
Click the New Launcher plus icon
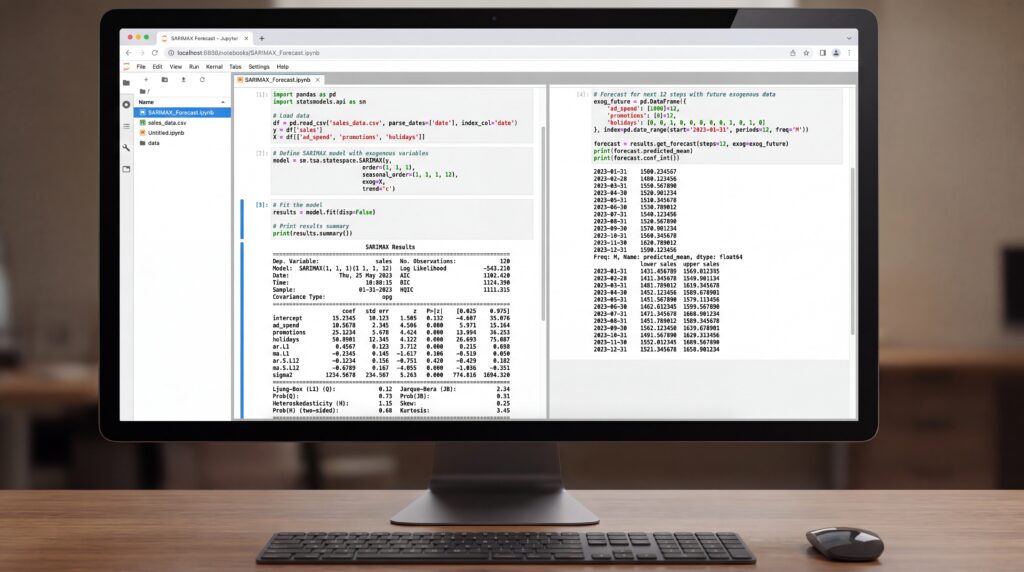pyautogui.click(x=146, y=80)
